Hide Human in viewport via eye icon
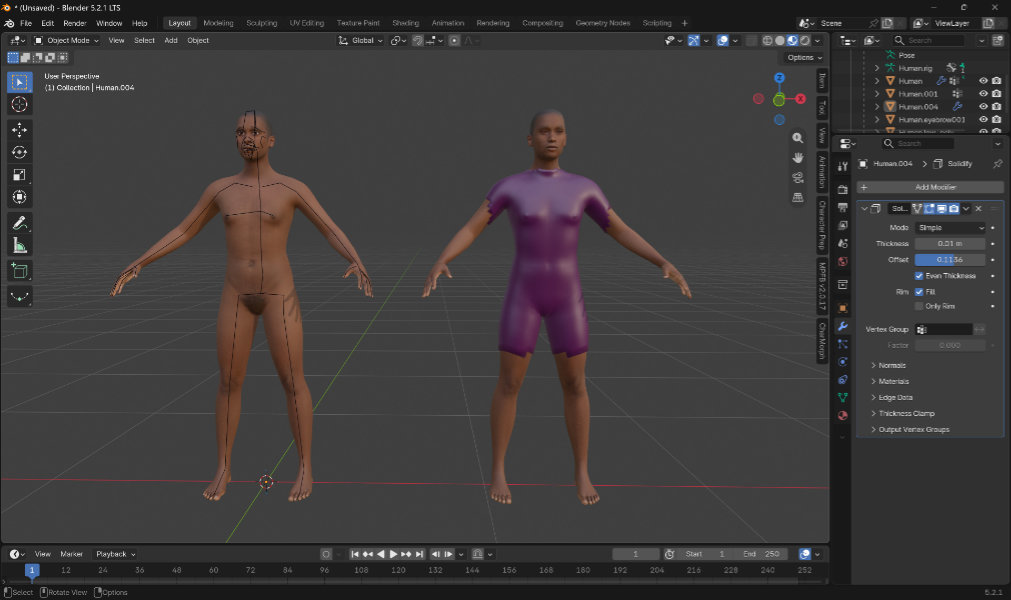The height and width of the screenshot is (600, 1011). click(x=983, y=81)
